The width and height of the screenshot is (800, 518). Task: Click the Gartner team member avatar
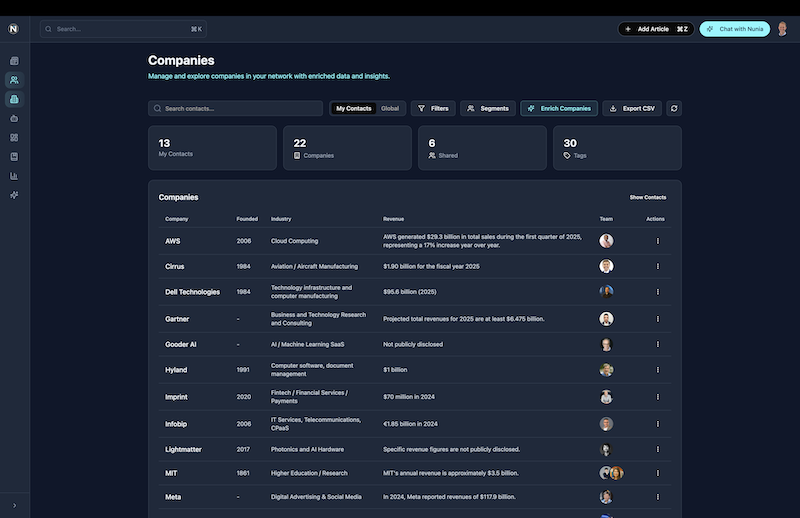point(606,319)
